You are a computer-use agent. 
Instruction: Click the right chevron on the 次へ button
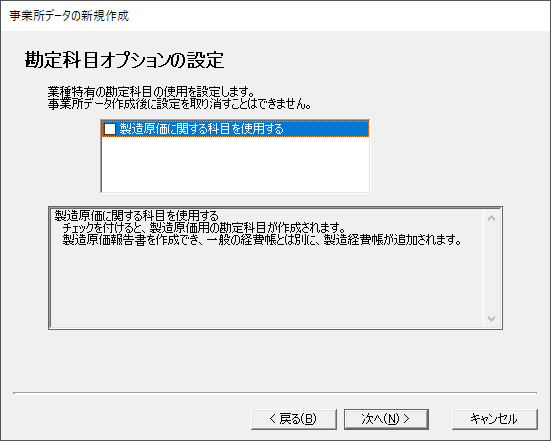(407, 419)
